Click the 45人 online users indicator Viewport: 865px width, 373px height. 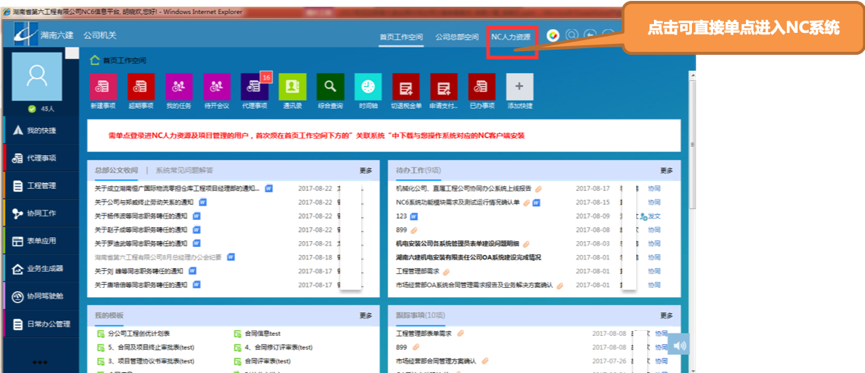(x=42, y=109)
